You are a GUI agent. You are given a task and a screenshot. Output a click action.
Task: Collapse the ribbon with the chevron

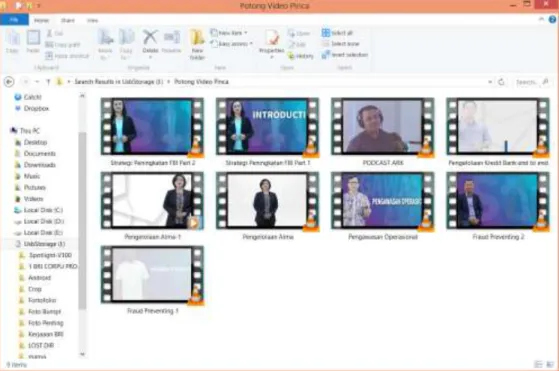541,19
